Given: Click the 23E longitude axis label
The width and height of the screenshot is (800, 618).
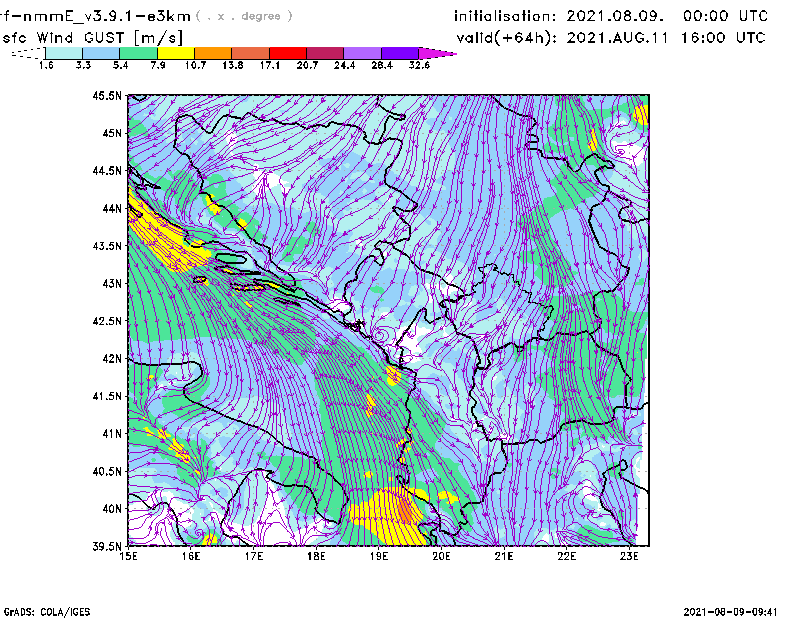Looking at the screenshot, I should [629, 555].
